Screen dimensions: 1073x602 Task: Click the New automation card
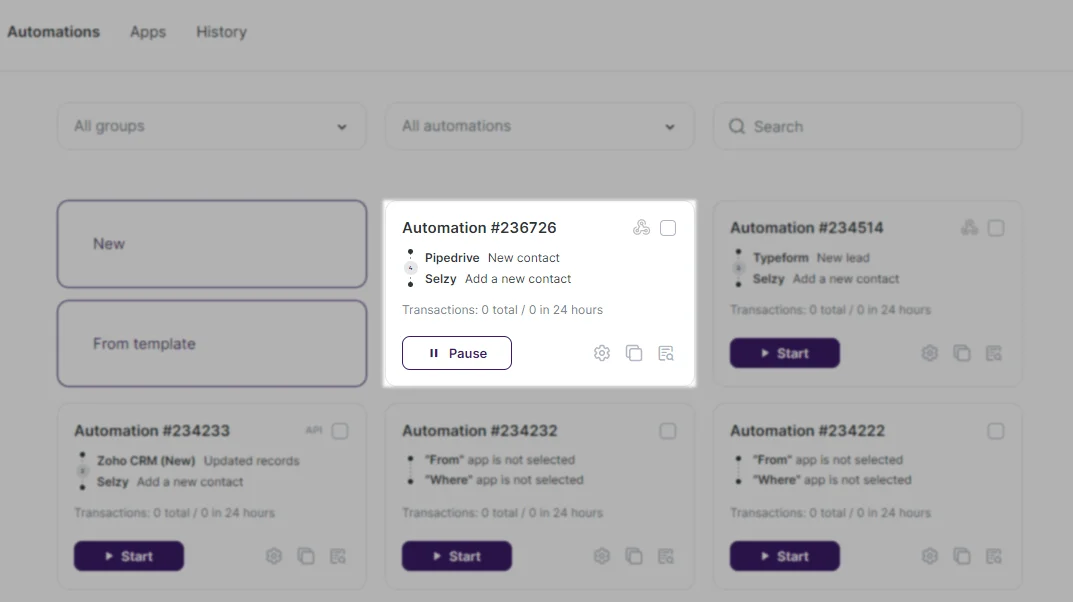[212, 244]
